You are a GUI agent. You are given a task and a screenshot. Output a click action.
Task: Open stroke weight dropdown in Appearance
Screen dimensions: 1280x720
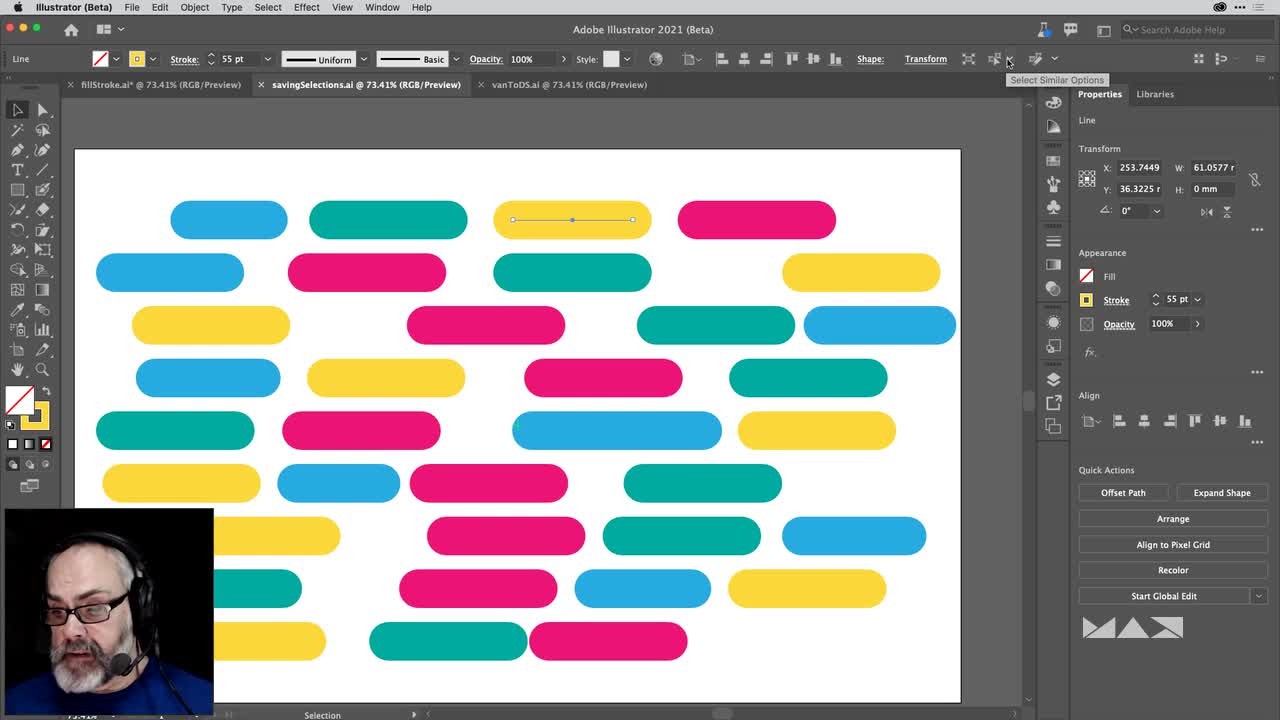1197,299
